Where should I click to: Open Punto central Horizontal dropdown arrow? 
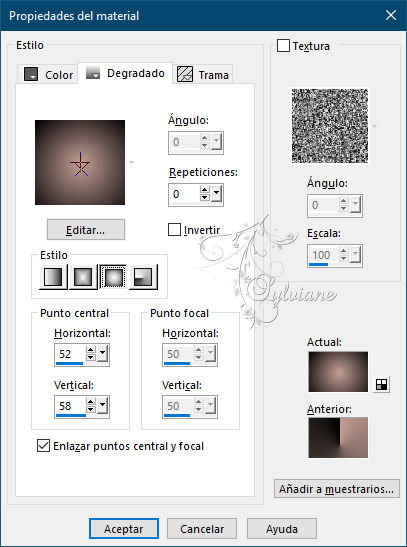(x=102, y=354)
